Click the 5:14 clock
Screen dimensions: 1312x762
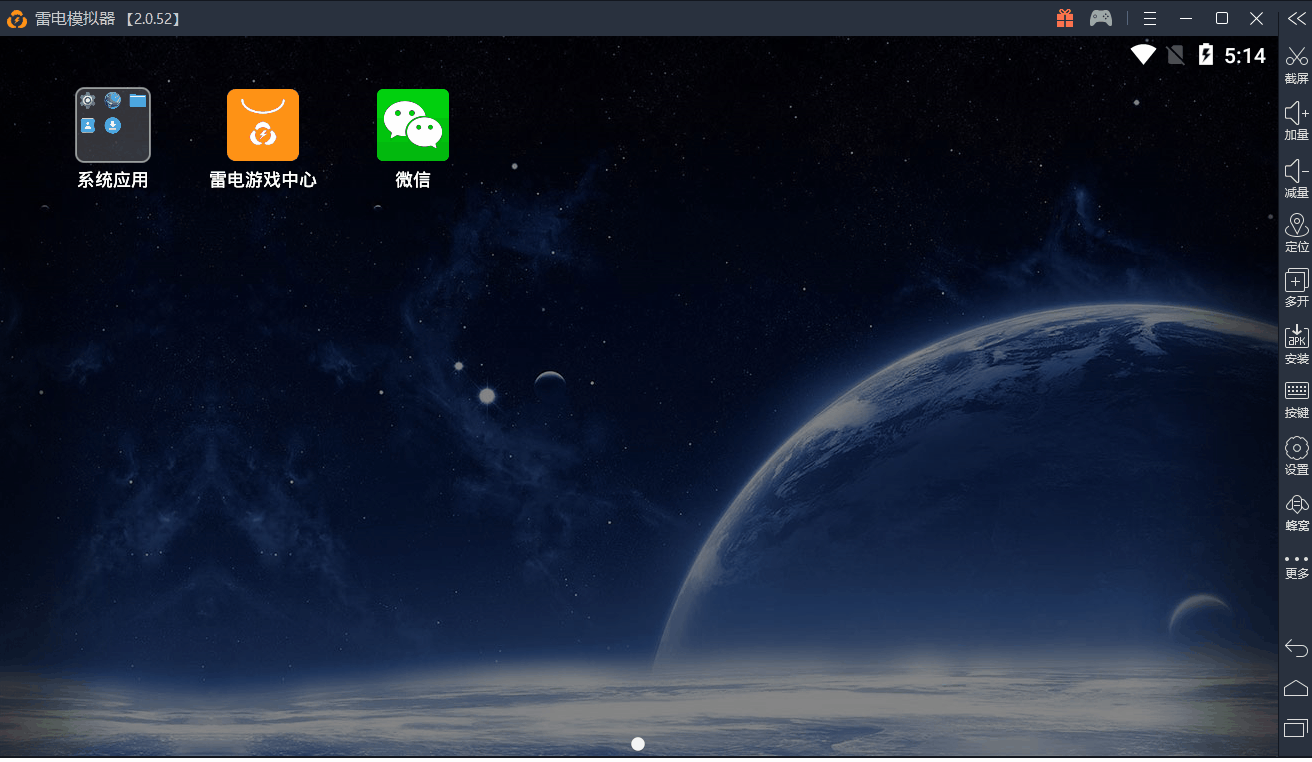point(1245,56)
